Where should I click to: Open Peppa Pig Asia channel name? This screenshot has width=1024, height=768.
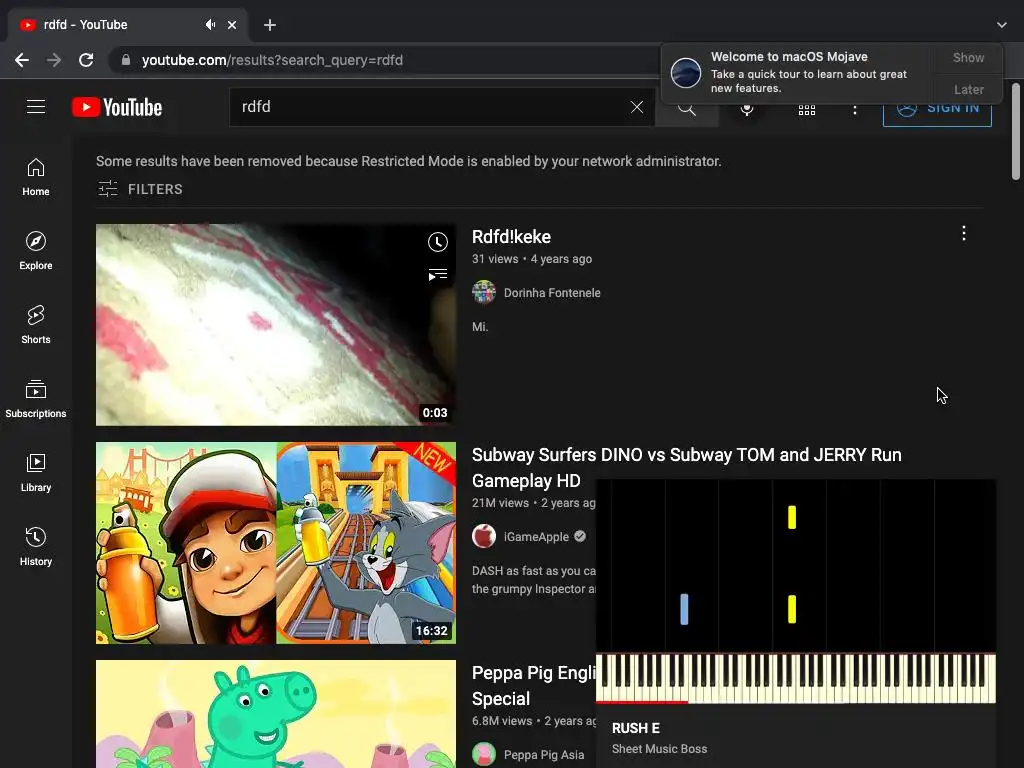click(x=544, y=755)
